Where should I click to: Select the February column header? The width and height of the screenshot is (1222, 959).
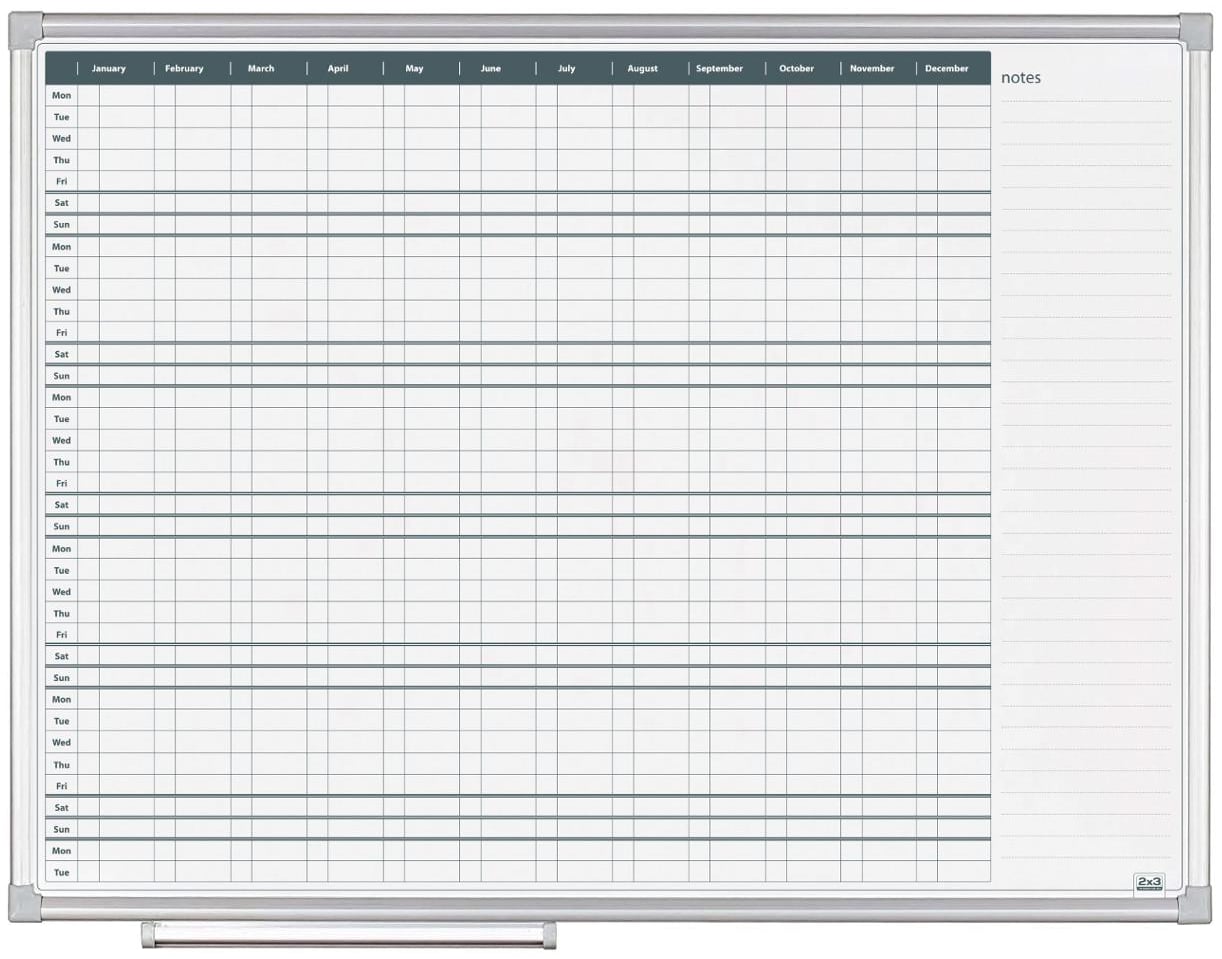pos(184,69)
